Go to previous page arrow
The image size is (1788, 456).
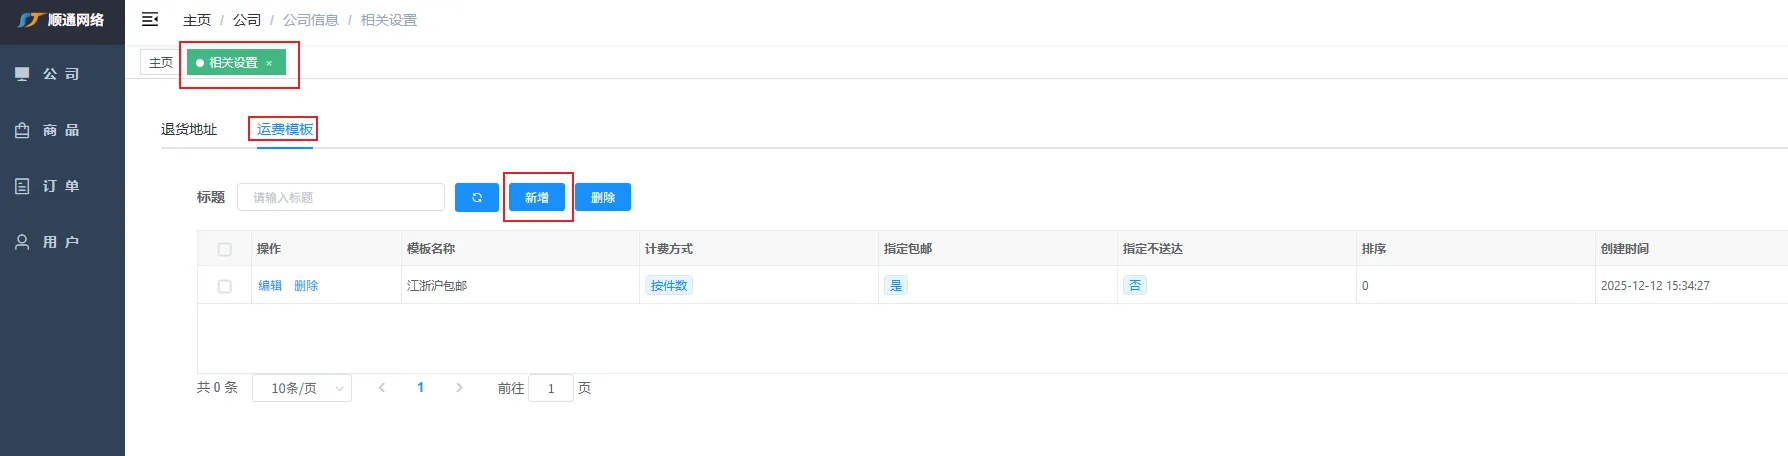[x=382, y=388]
